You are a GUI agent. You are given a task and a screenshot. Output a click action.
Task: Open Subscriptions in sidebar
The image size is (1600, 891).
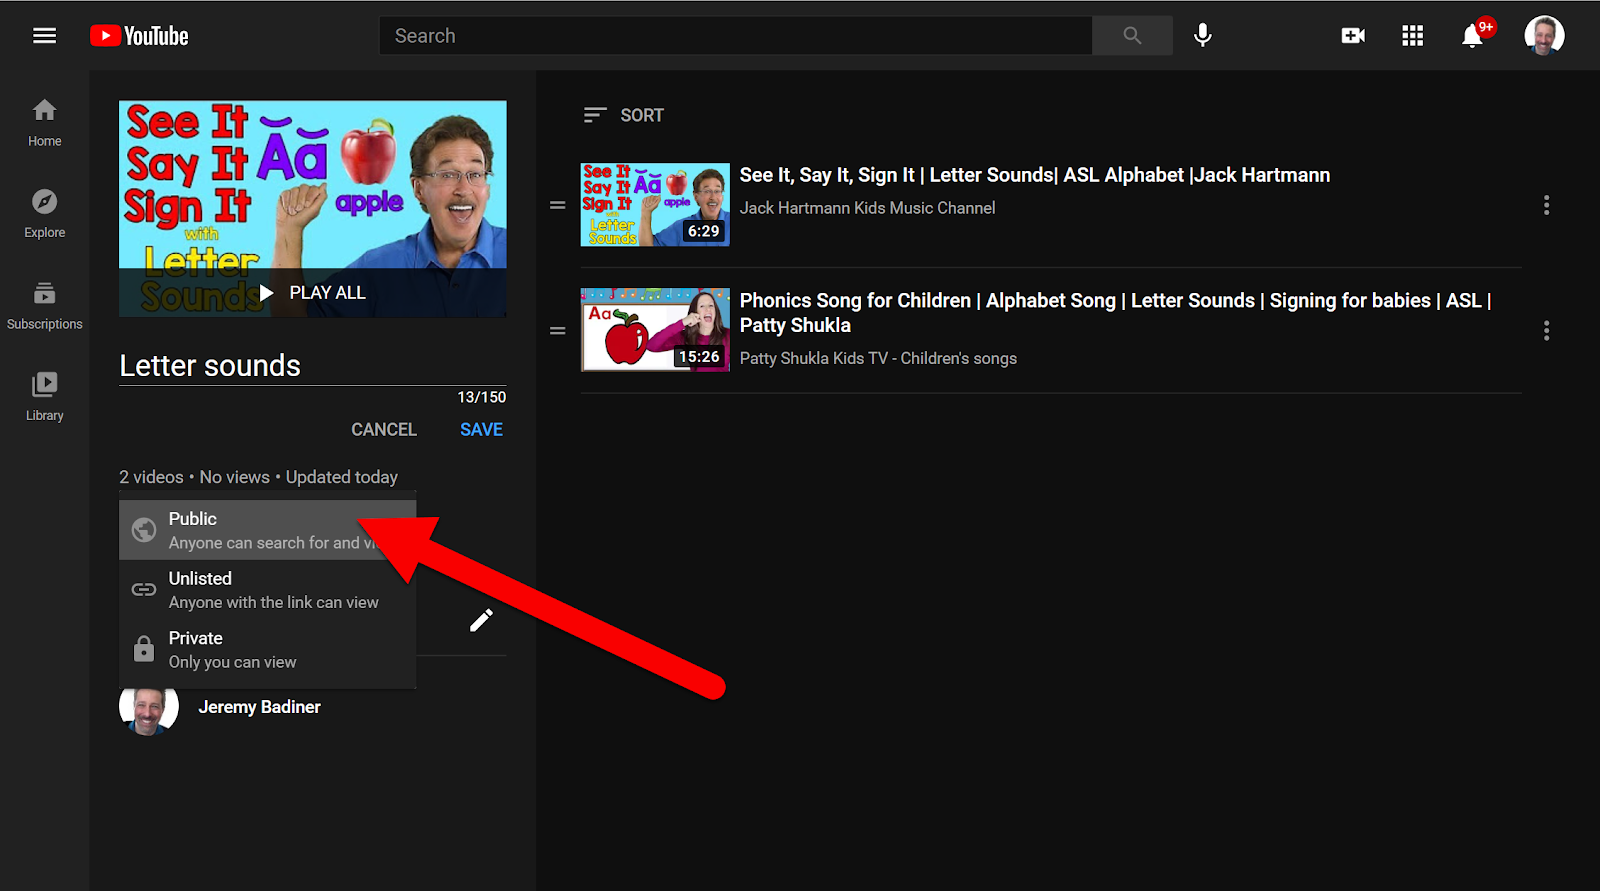(x=44, y=306)
